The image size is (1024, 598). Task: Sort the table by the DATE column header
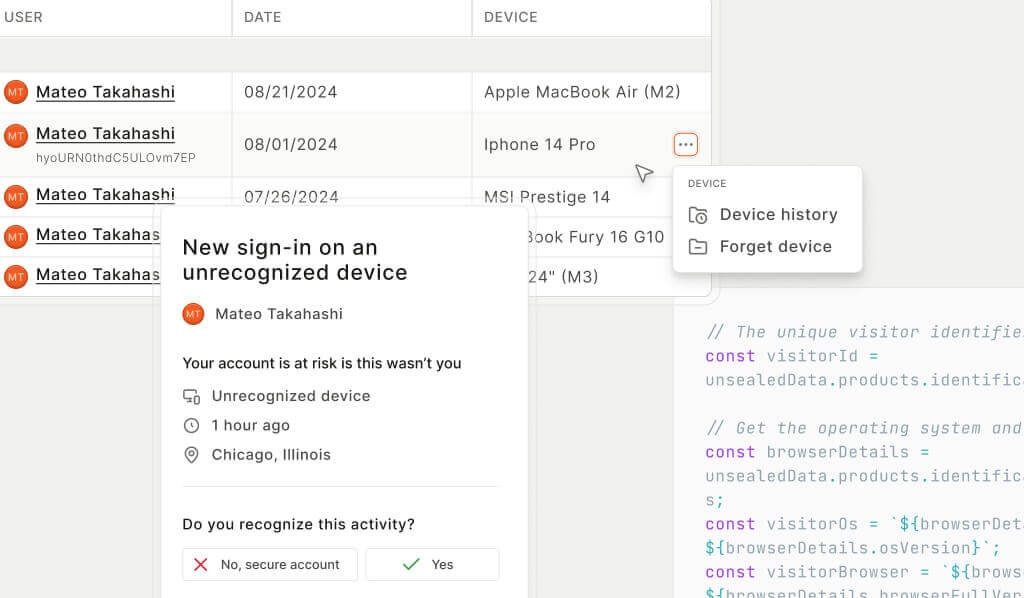(x=263, y=17)
